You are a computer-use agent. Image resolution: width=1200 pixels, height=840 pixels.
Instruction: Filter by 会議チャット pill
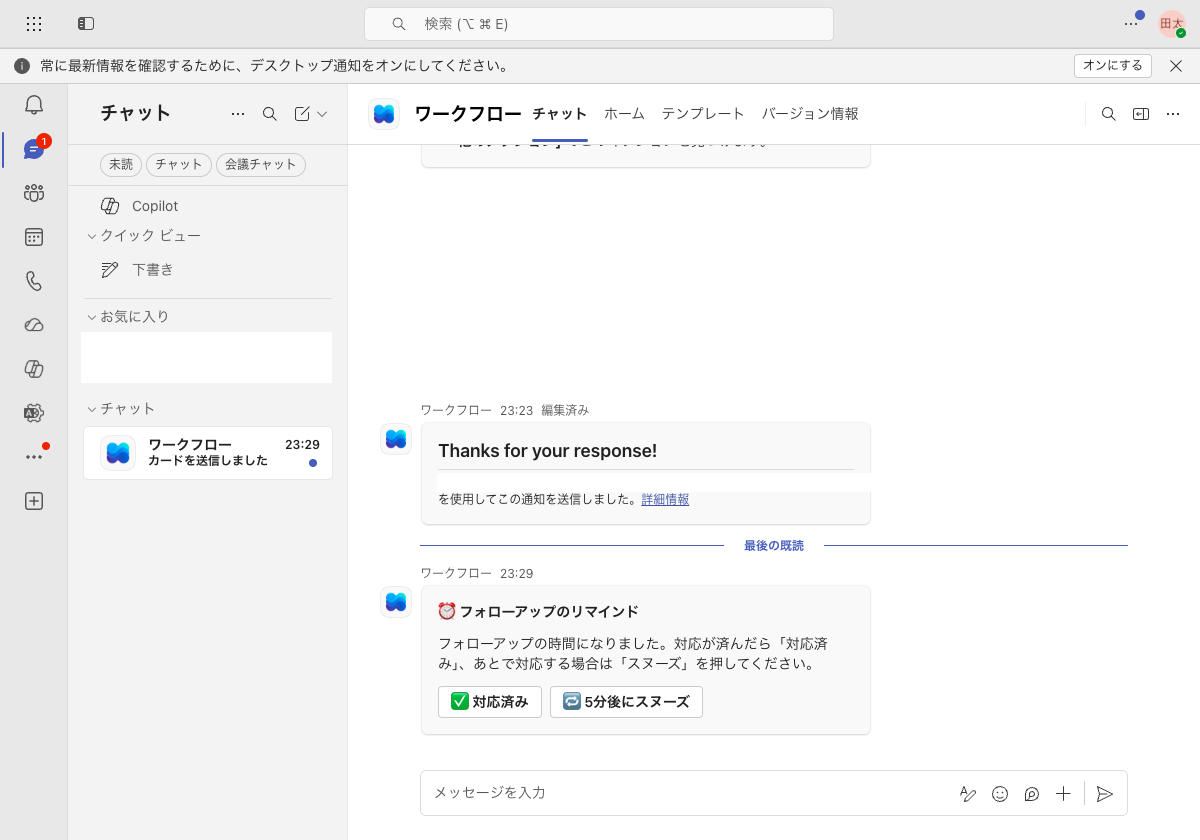pyautogui.click(x=261, y=165)
